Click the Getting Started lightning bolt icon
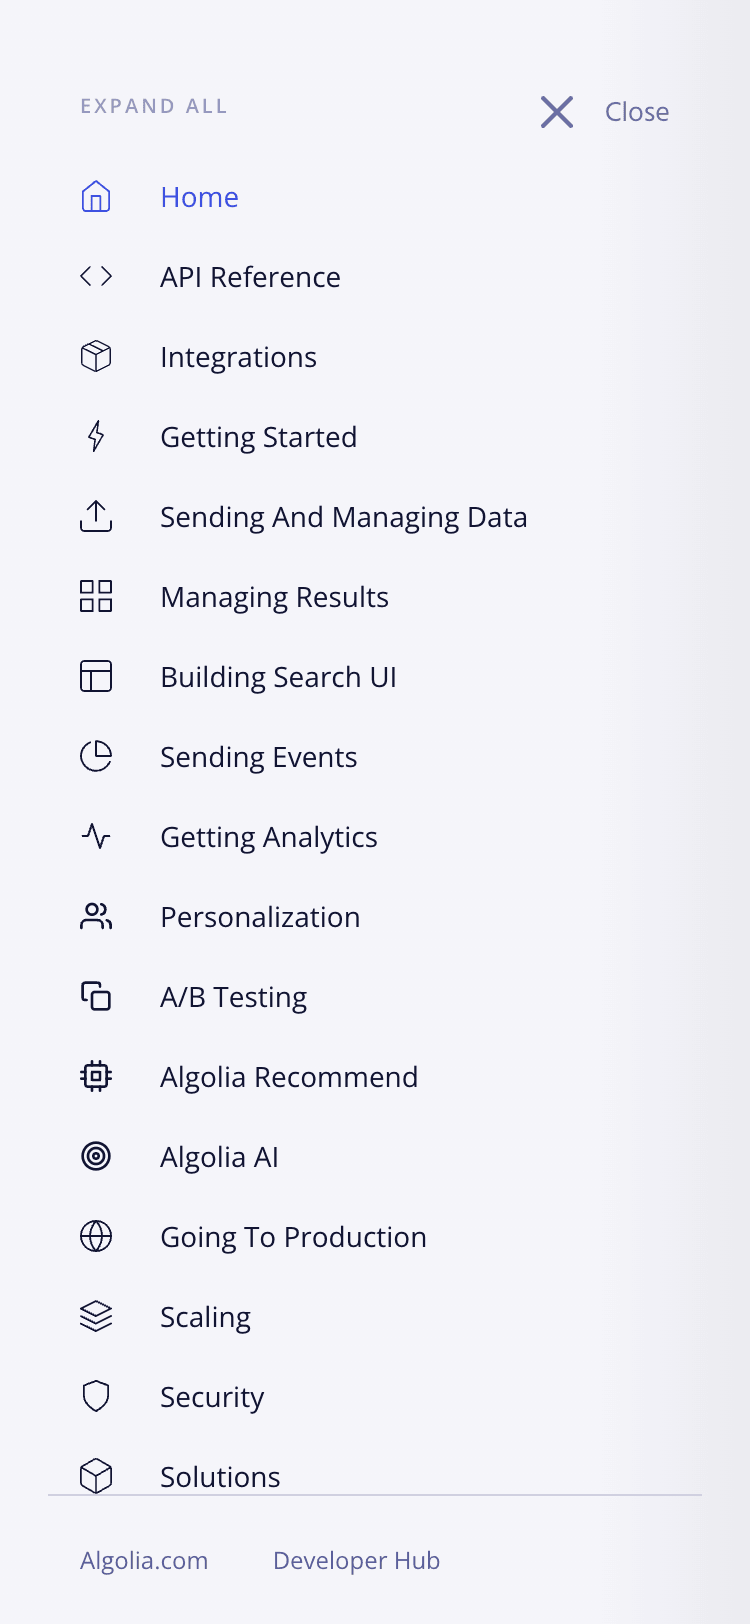The height and width of the screenshot is (1624, 750). point(95,437)
